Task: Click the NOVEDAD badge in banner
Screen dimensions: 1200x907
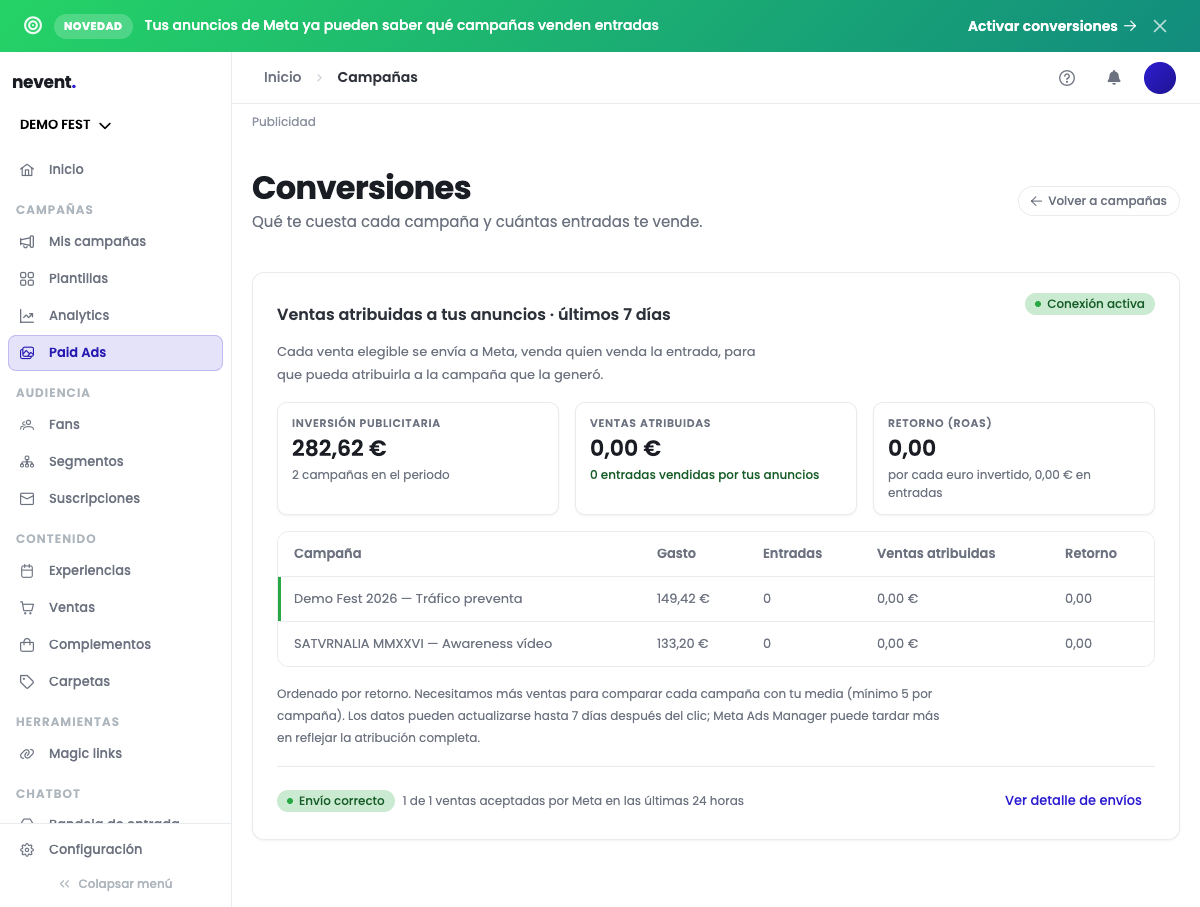Action: pos(93,26)
